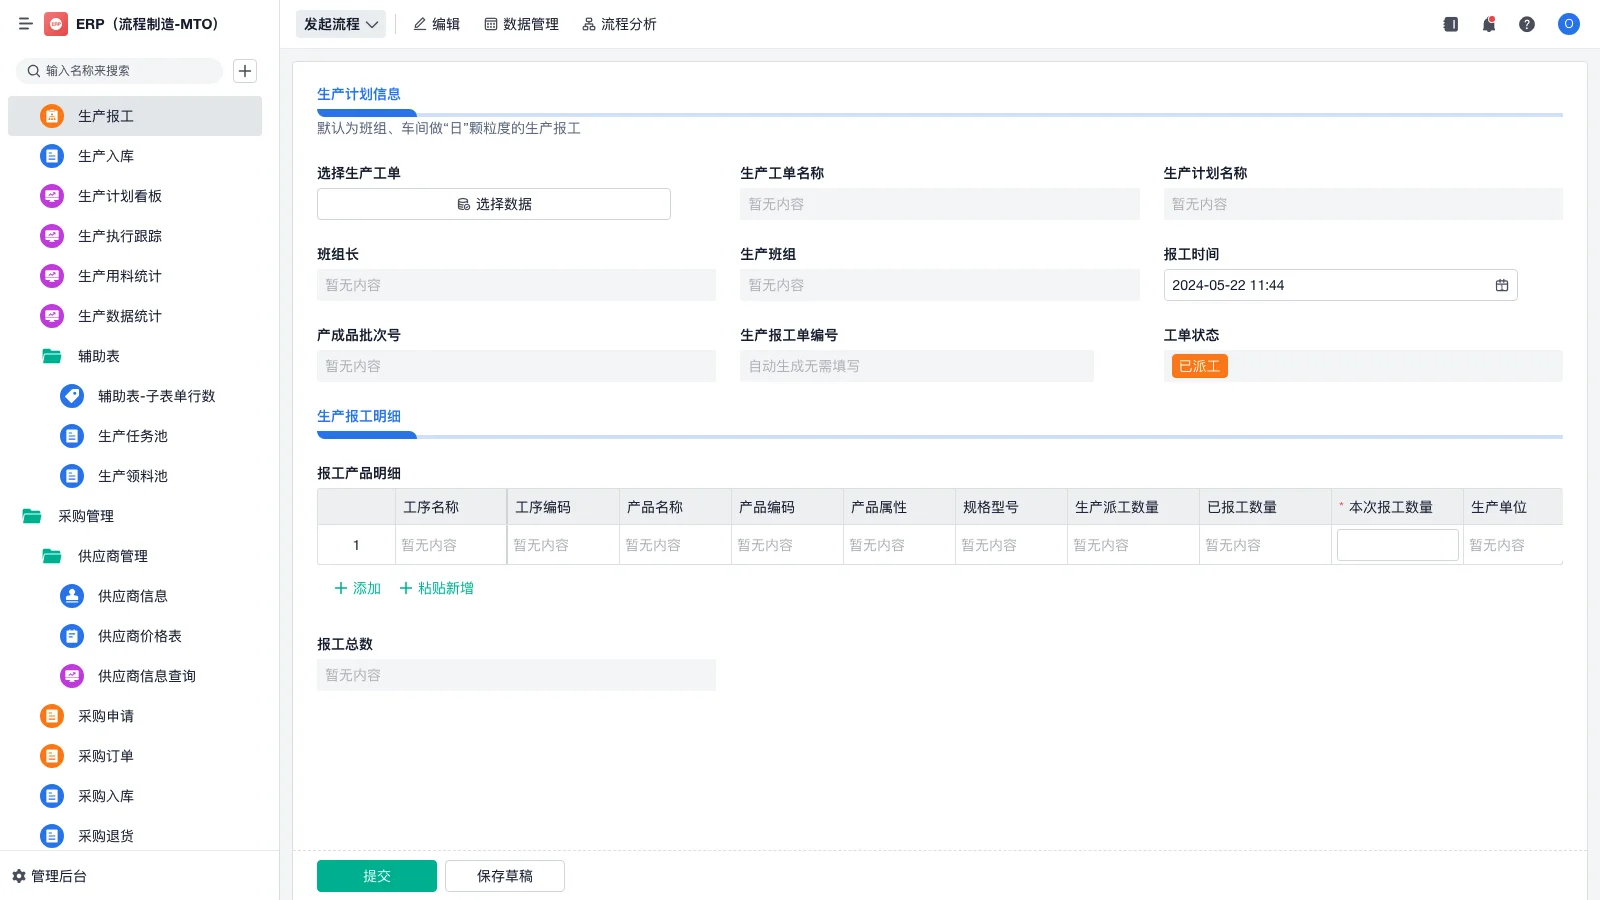Click row number 1 in 报工产品明细 table
The width and height of the screenshot is (1600, 900).
pyautogui.click(x=356, y=545)
